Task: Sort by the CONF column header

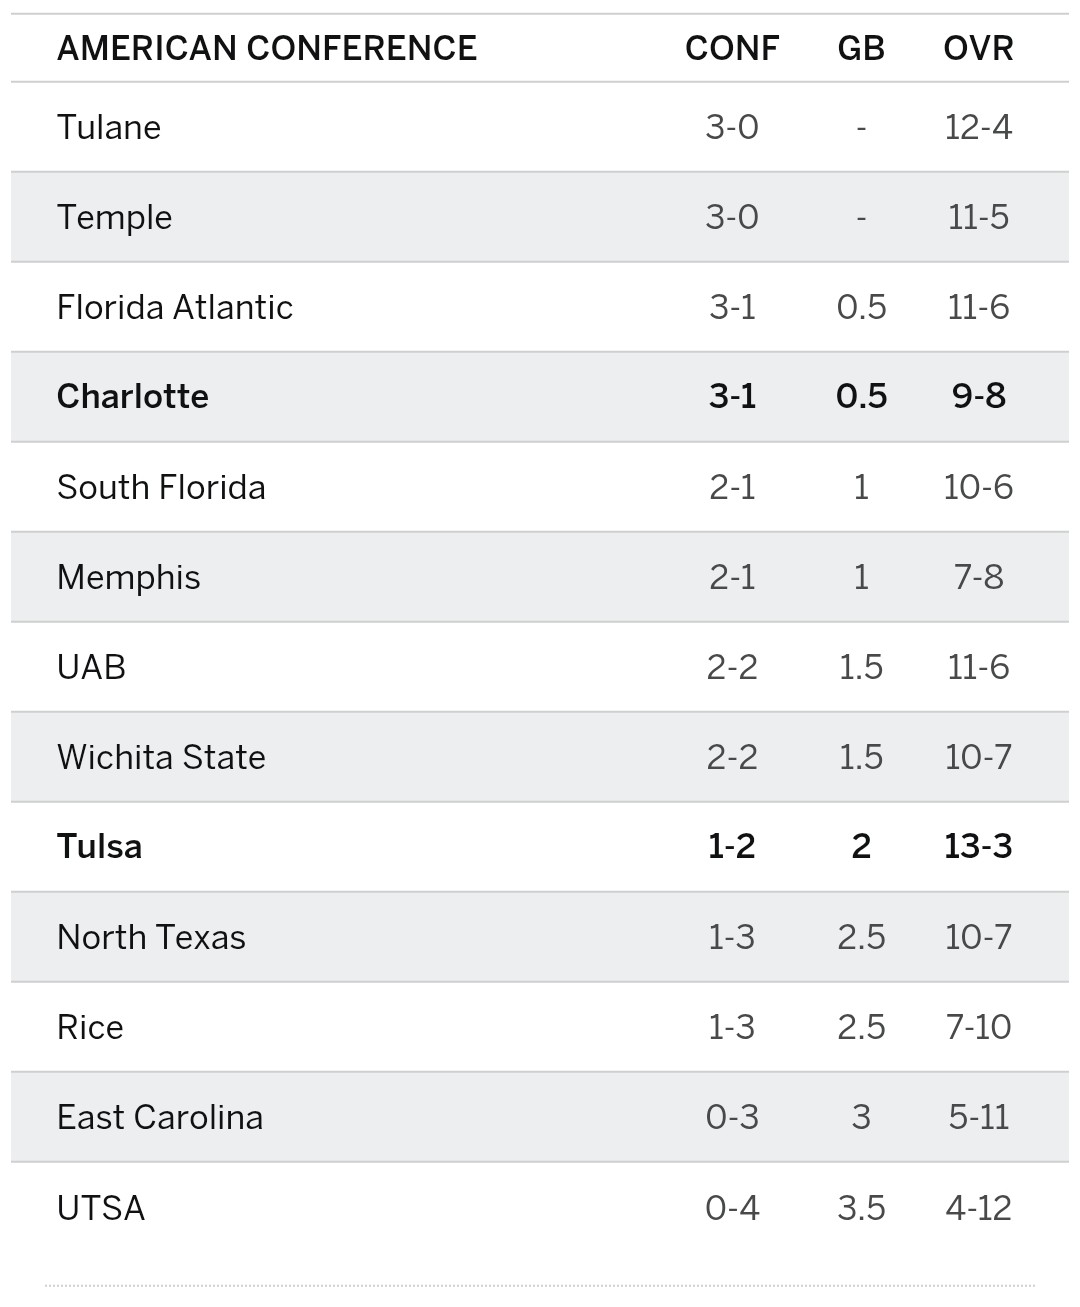Action: [x=732, y=48]
